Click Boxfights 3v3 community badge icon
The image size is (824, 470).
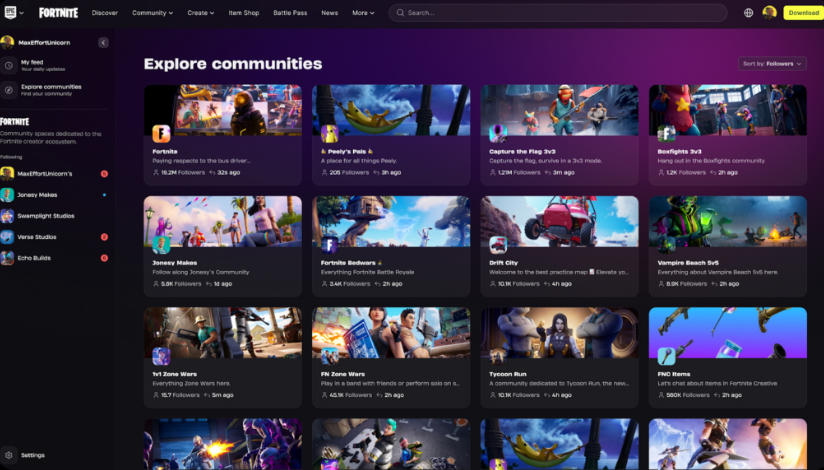(666, 134)
